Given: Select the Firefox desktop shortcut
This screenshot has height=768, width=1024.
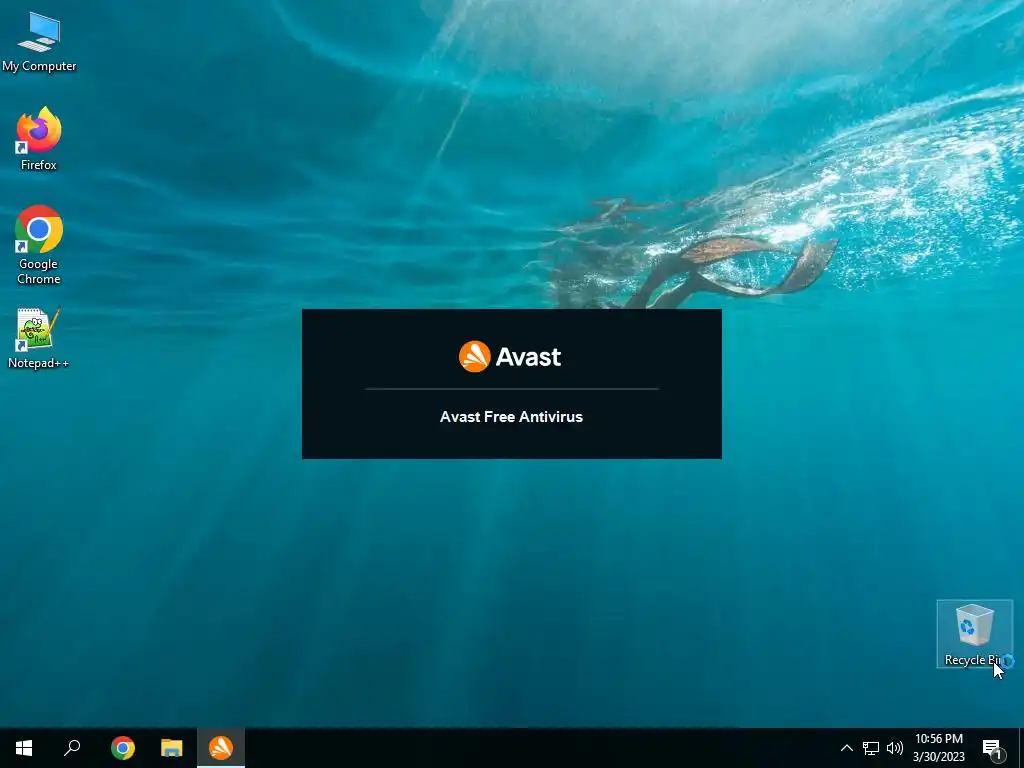Looking at the screenshot, I should pos(39,139).
